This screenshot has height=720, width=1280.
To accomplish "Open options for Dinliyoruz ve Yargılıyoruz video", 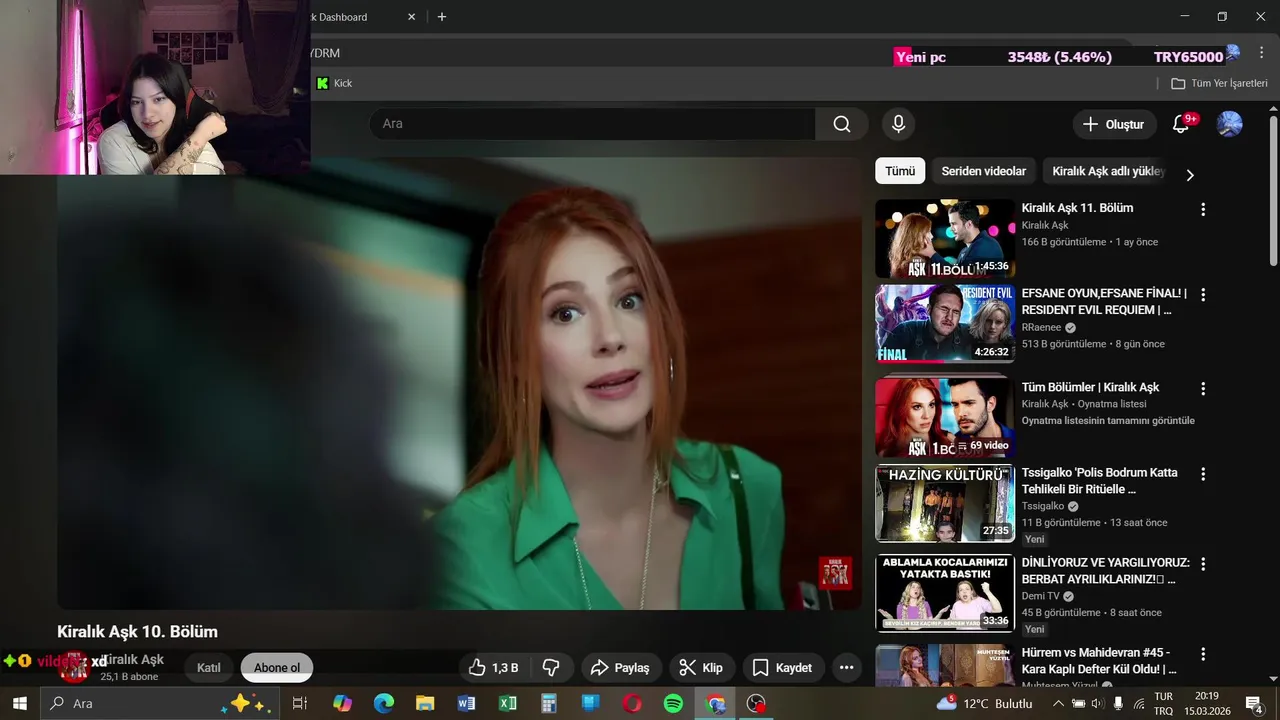I will click(x=1203, y=564).
